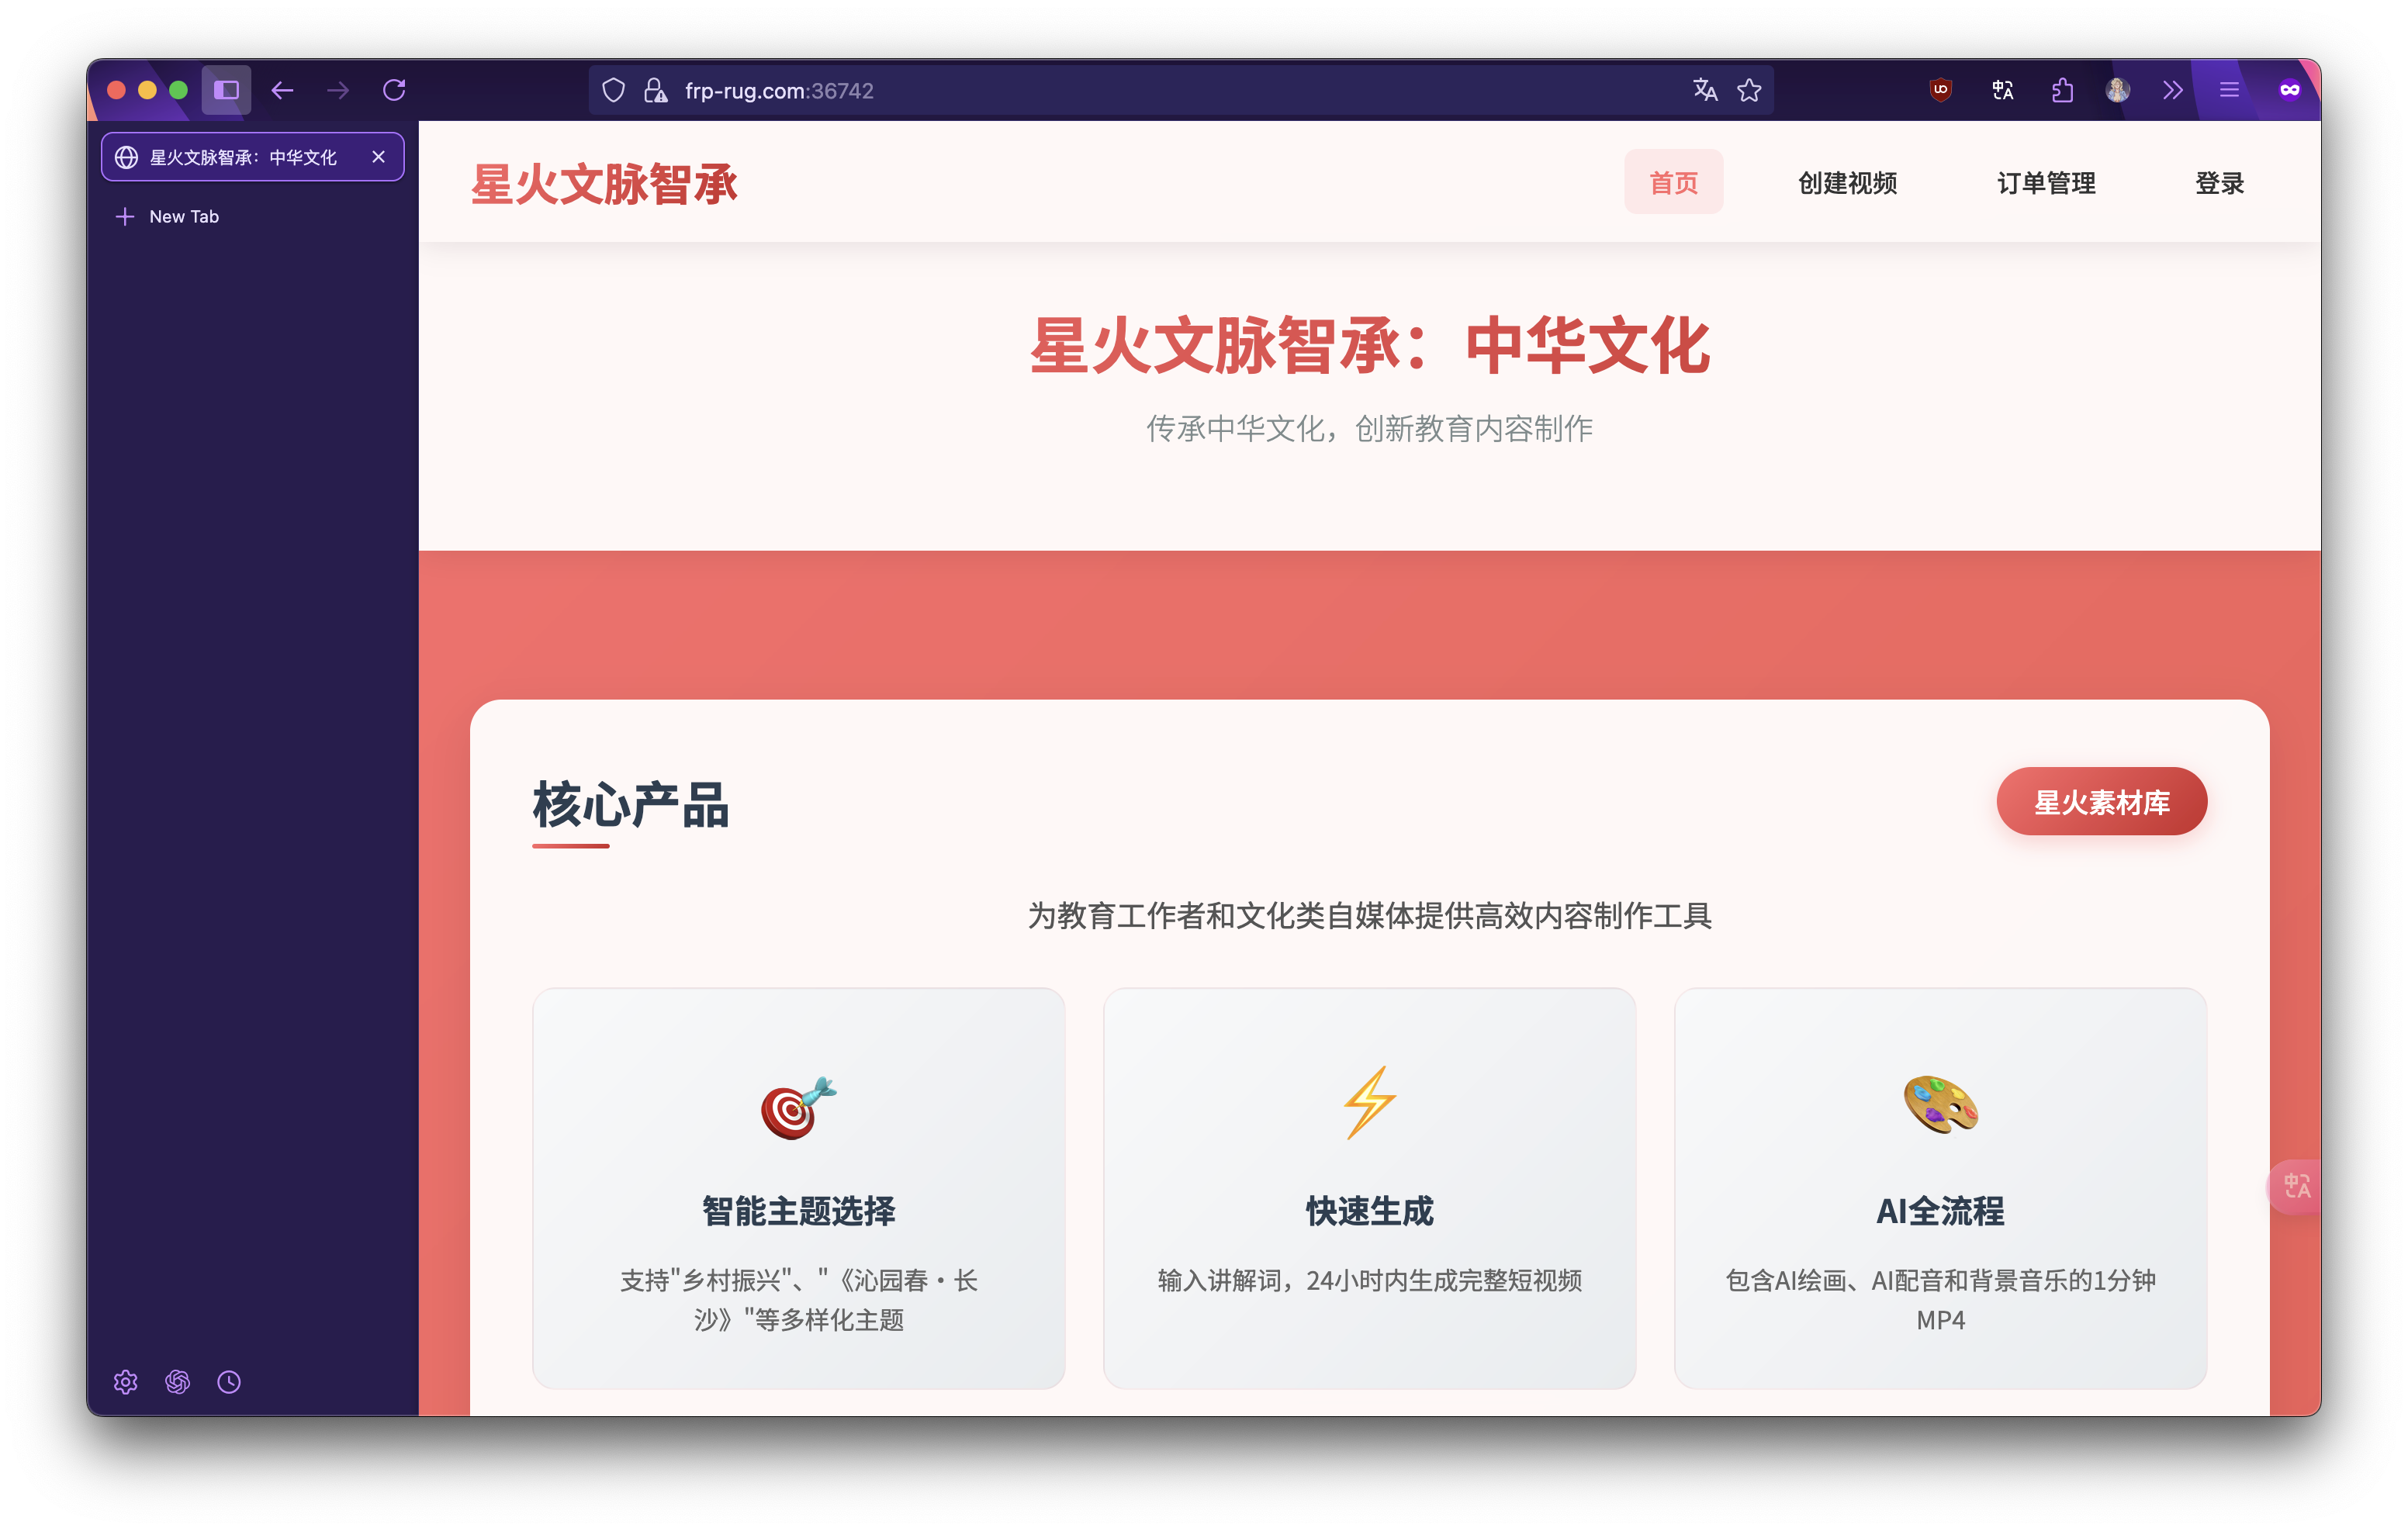Go back with the back arrow

pyautogui.click(x=282, y=91)
